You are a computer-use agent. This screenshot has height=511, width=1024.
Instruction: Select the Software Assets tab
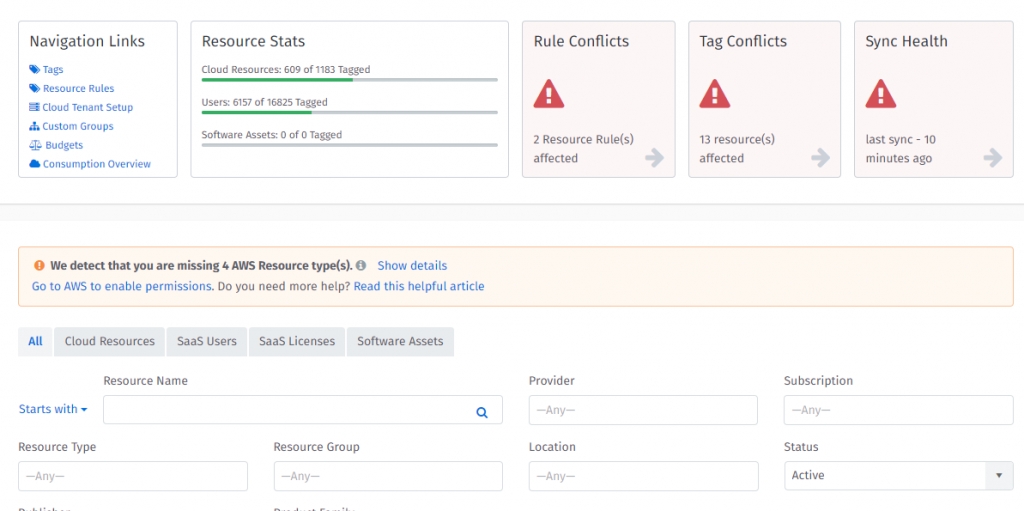[400, 341]
